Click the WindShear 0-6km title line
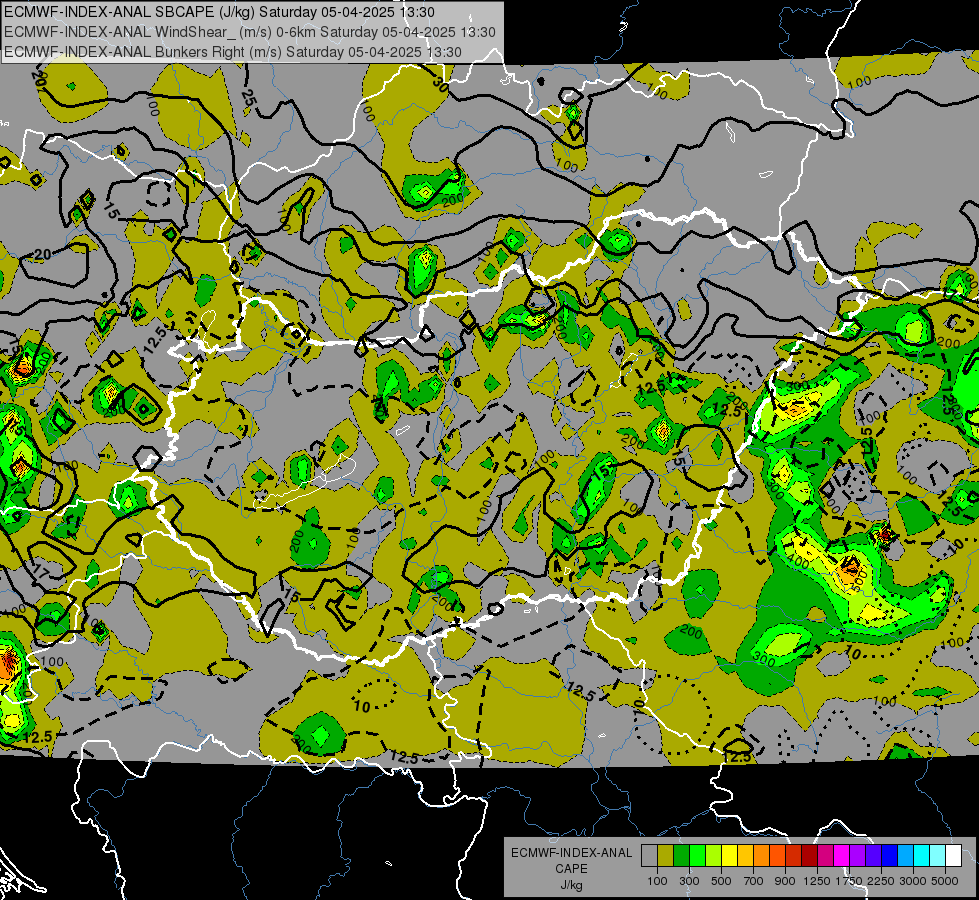 [x=250, y=32]
